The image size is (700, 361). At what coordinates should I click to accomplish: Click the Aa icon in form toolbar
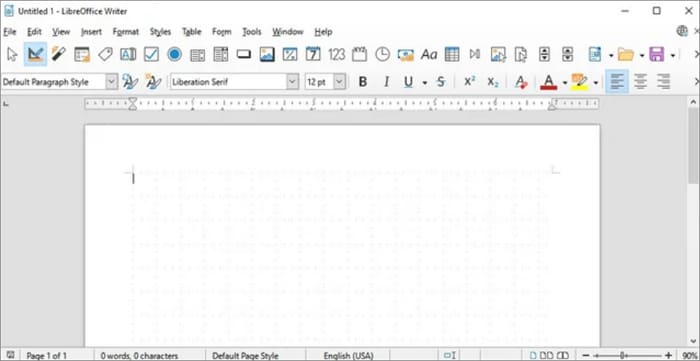click(x=429, y=54)
